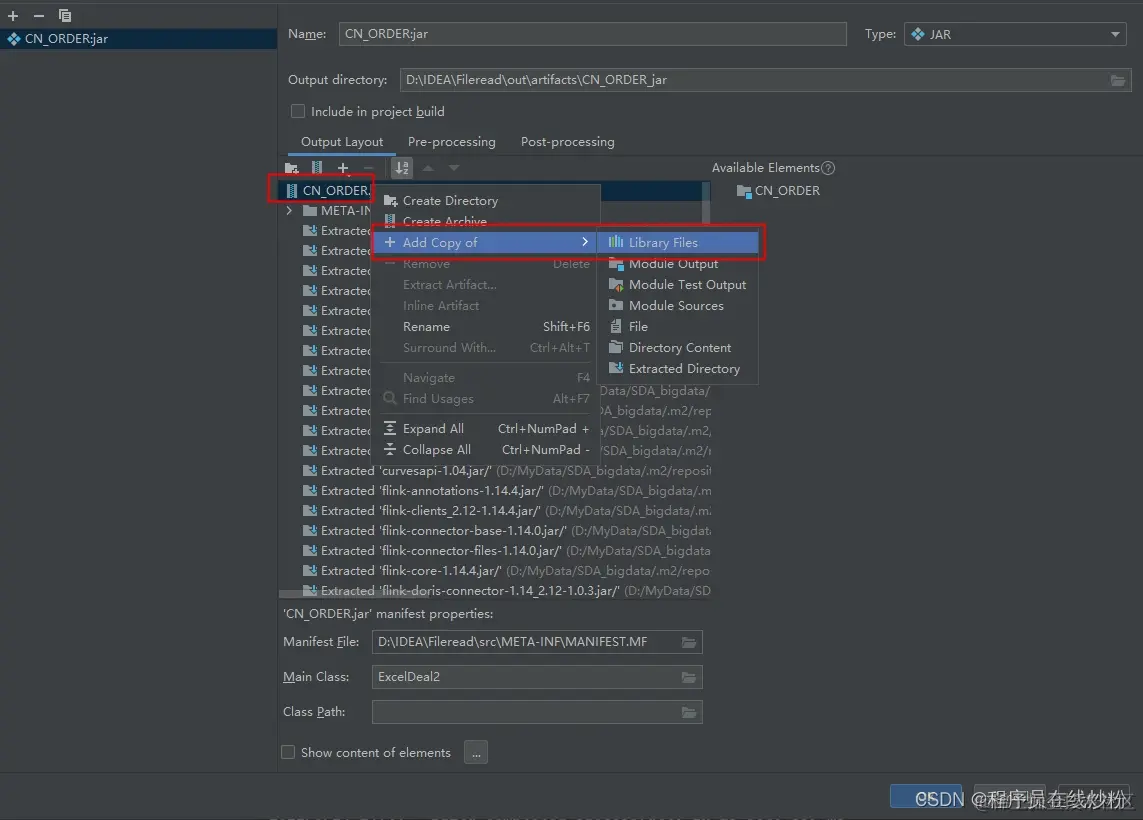This screenshot has width=1143, height=820.
Task: Expand the META-INF folder node
Action: pyautogui.click(x=289, y=211)
